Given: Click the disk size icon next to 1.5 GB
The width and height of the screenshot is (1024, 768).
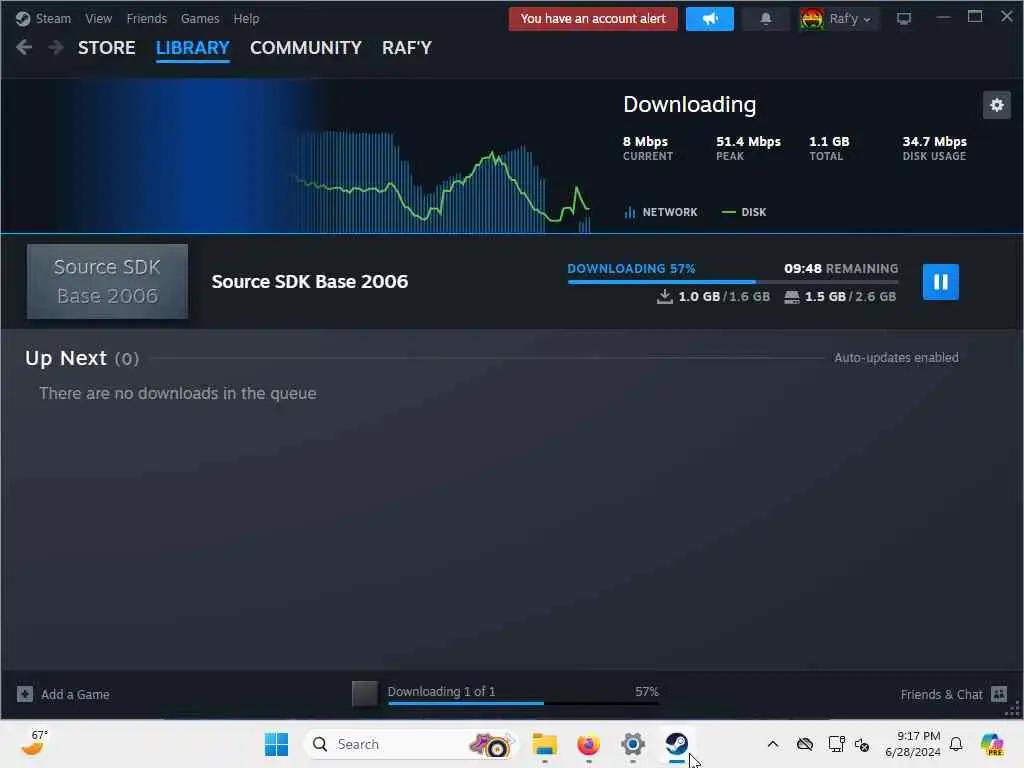Looking at the screenshot, I should tap(792, 297).
